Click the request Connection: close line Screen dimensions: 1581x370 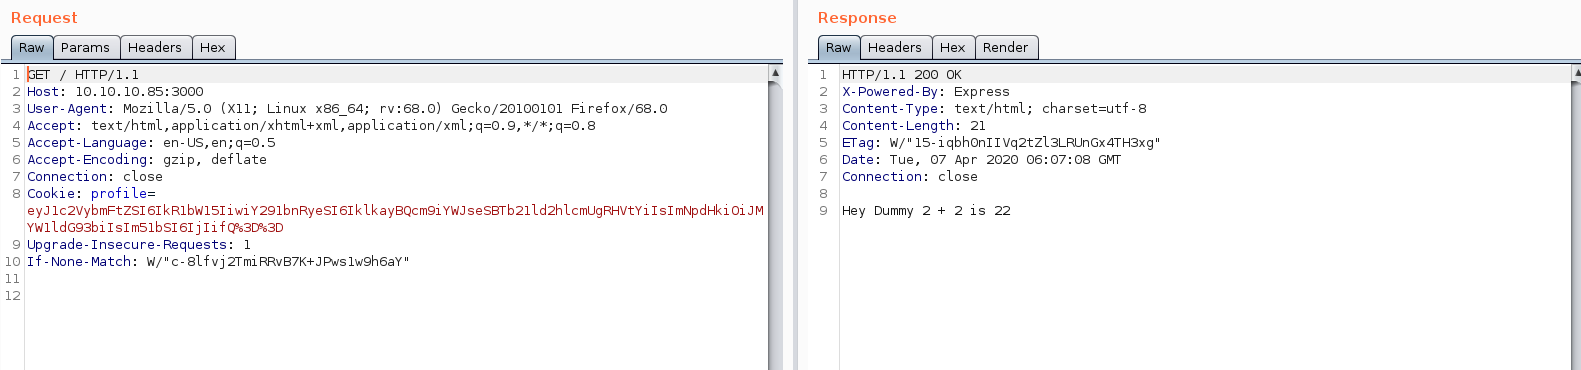pyautogui.click(x=95, y=177)
